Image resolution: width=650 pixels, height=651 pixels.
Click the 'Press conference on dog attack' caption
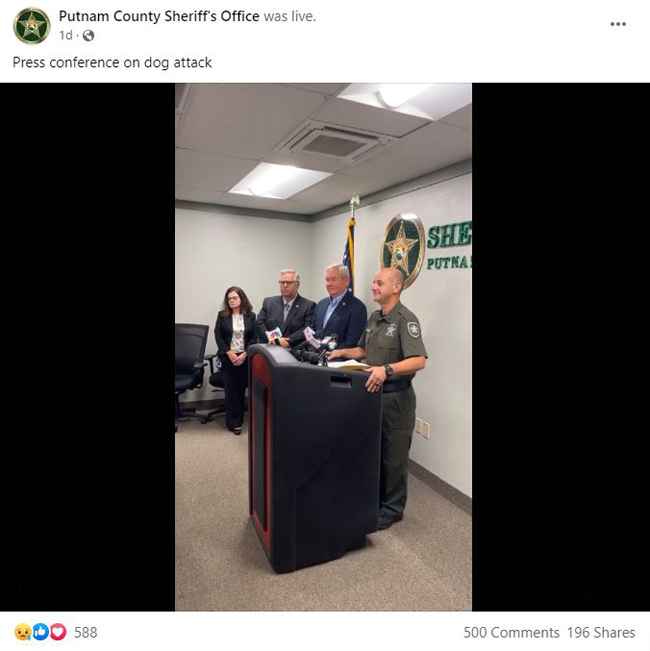112,62
